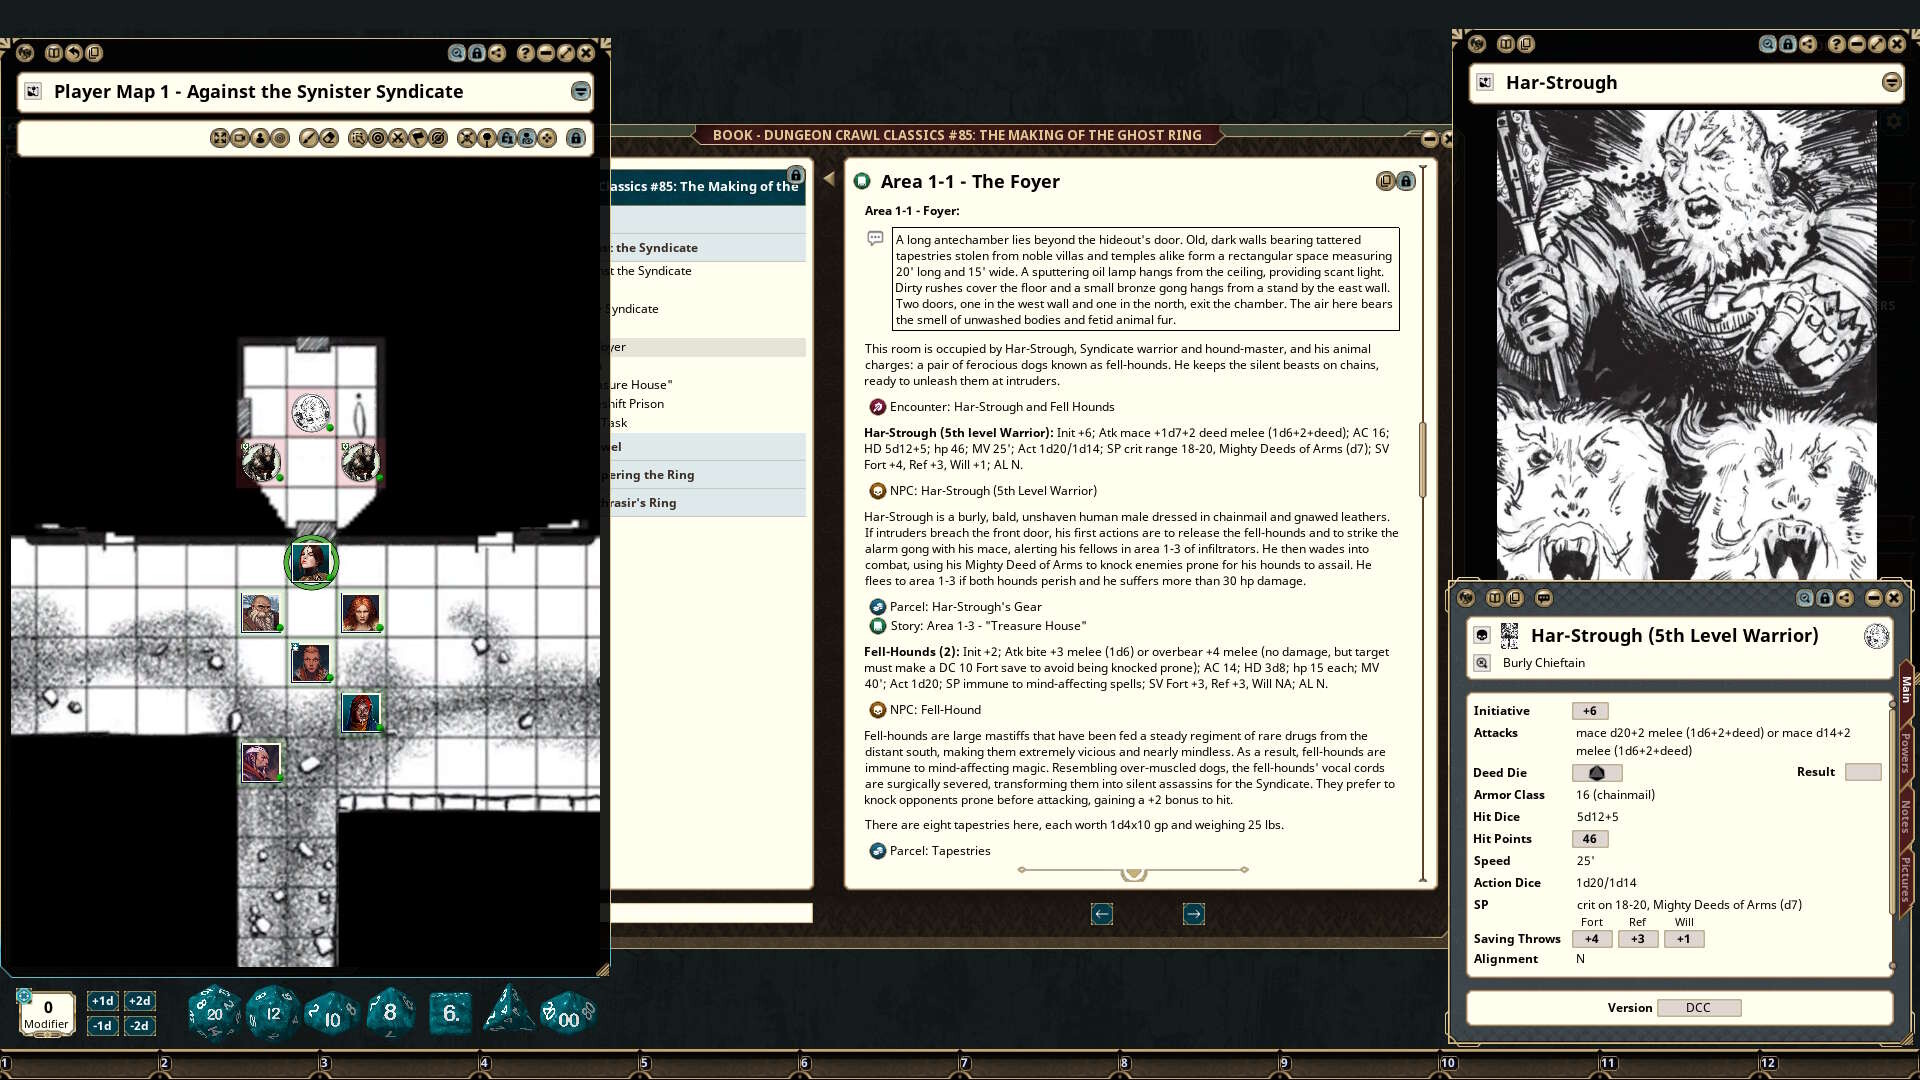Image resolution: width=1920 pixels, height=1080 pixels.
Task: Roll the d12 die
Action: [273, 1013]
